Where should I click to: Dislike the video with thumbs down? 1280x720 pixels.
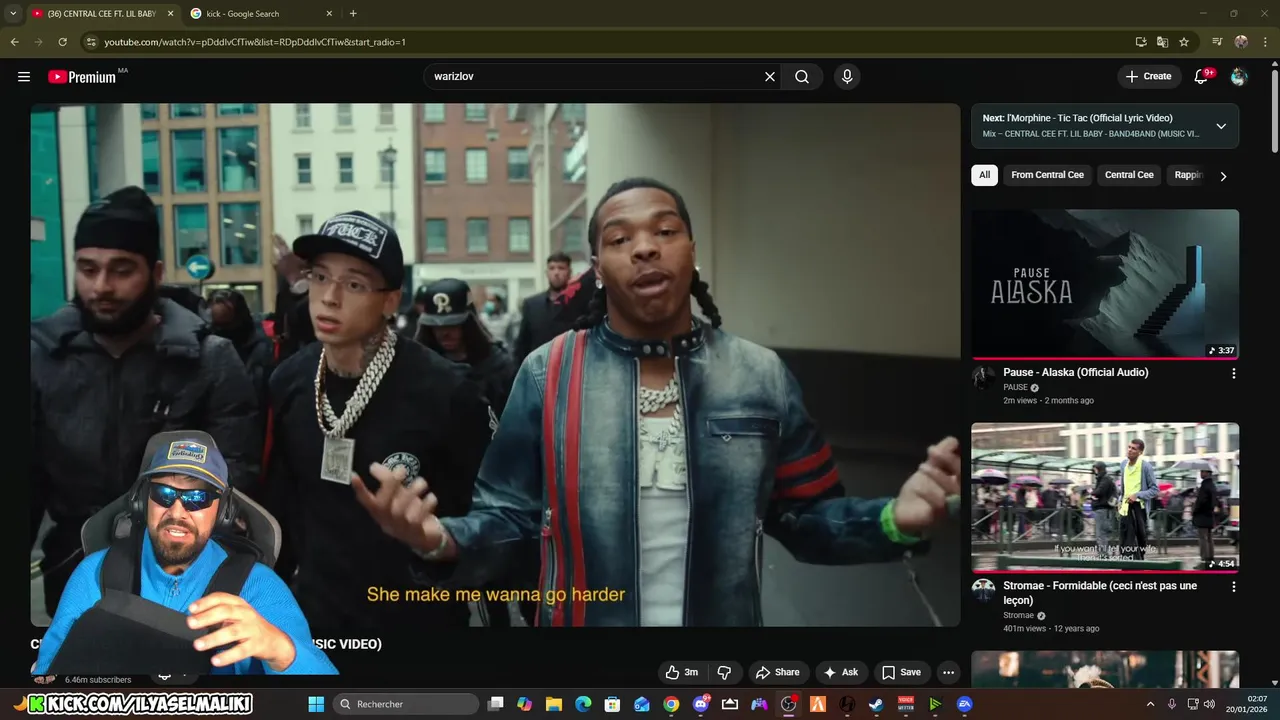(725, 672)
